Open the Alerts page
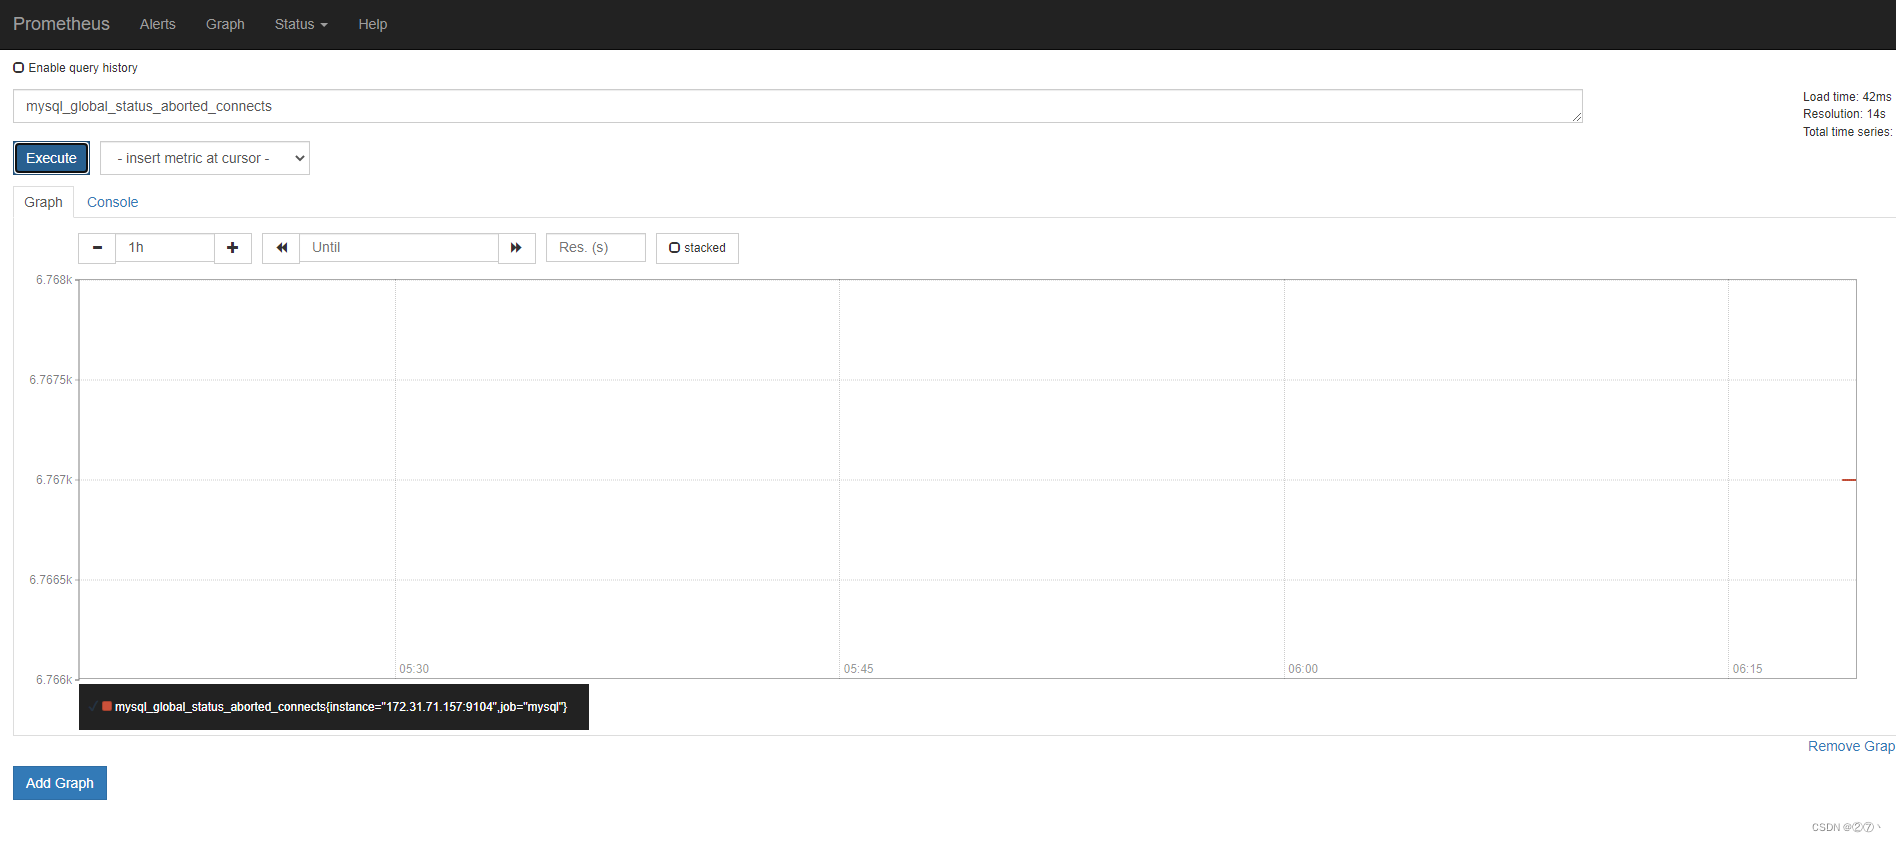The image size is (1896, 842). [x=158, y=24]
